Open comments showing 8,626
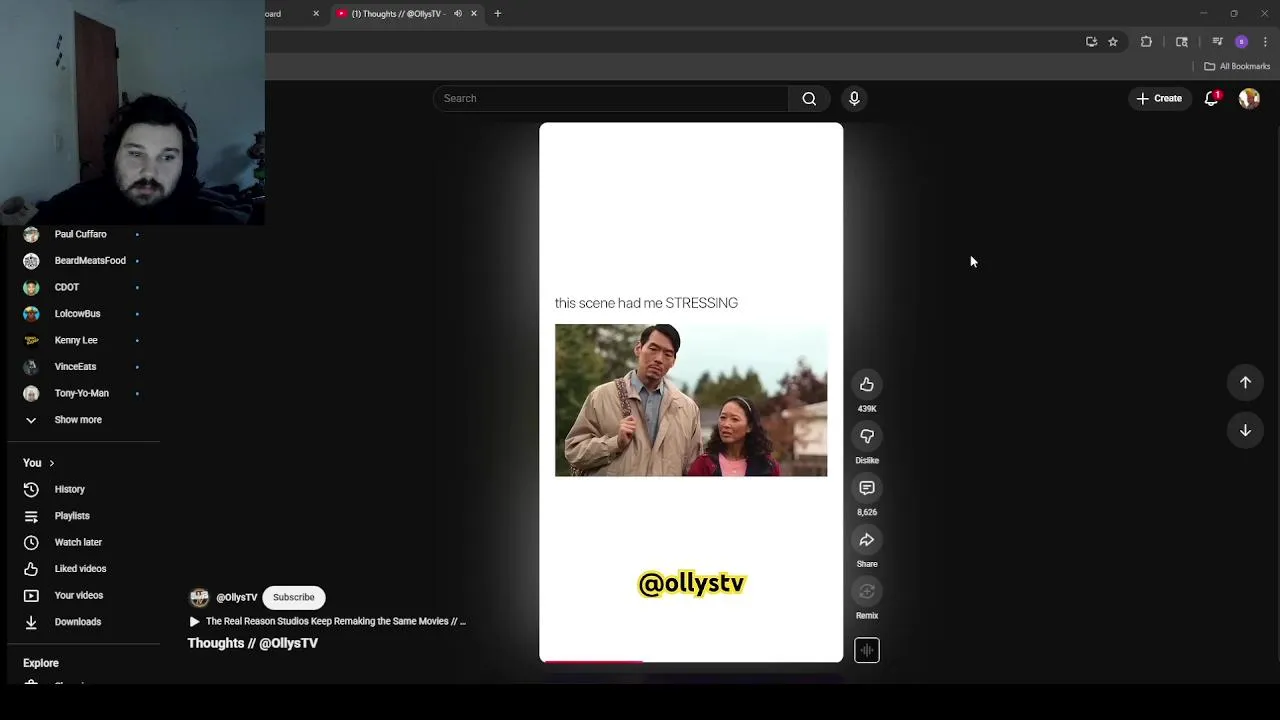Screen dimensions: 1280x720 [867, 488]
